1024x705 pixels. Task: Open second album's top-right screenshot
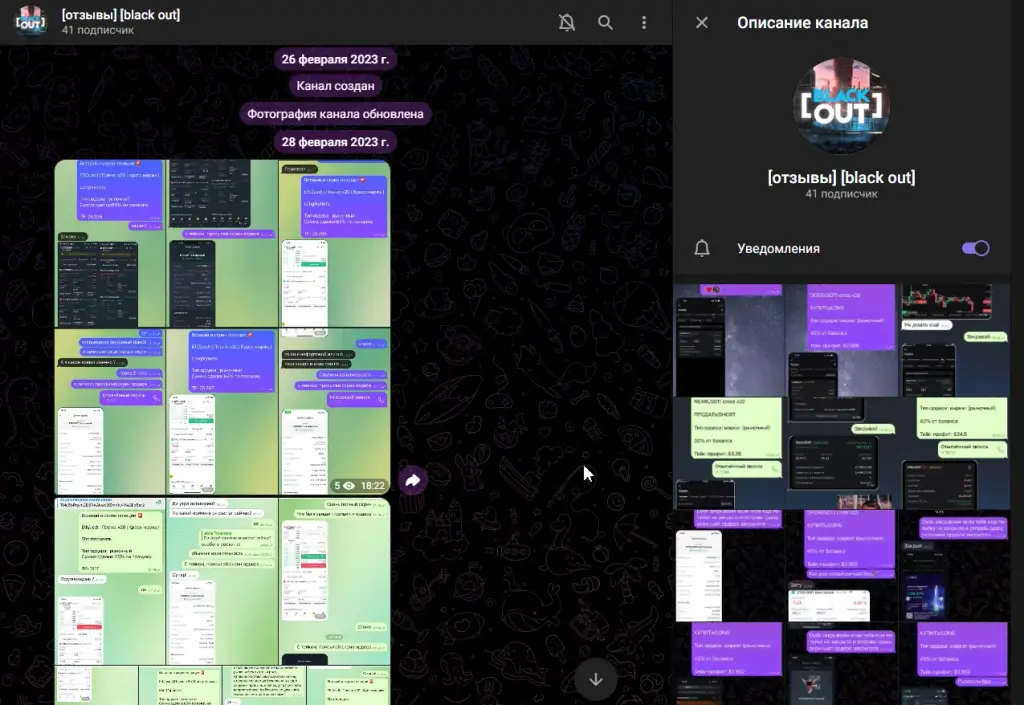pos(334,581)
